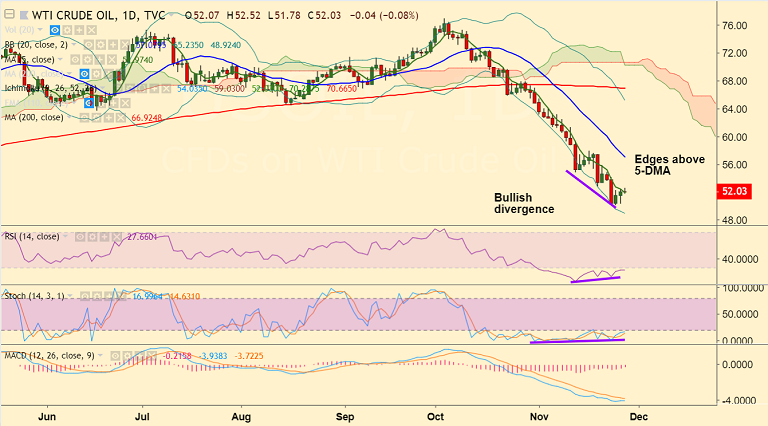Click the plus icon on the Ichimoku row

(x=154, y=89)
